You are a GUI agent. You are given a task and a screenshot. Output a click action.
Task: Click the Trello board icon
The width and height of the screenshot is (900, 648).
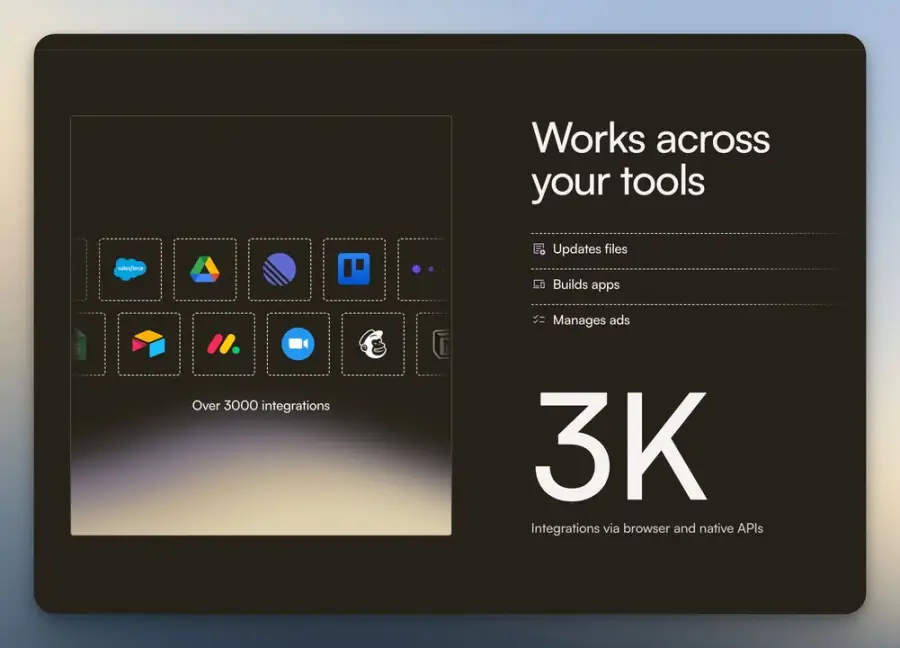coord(354,269)
